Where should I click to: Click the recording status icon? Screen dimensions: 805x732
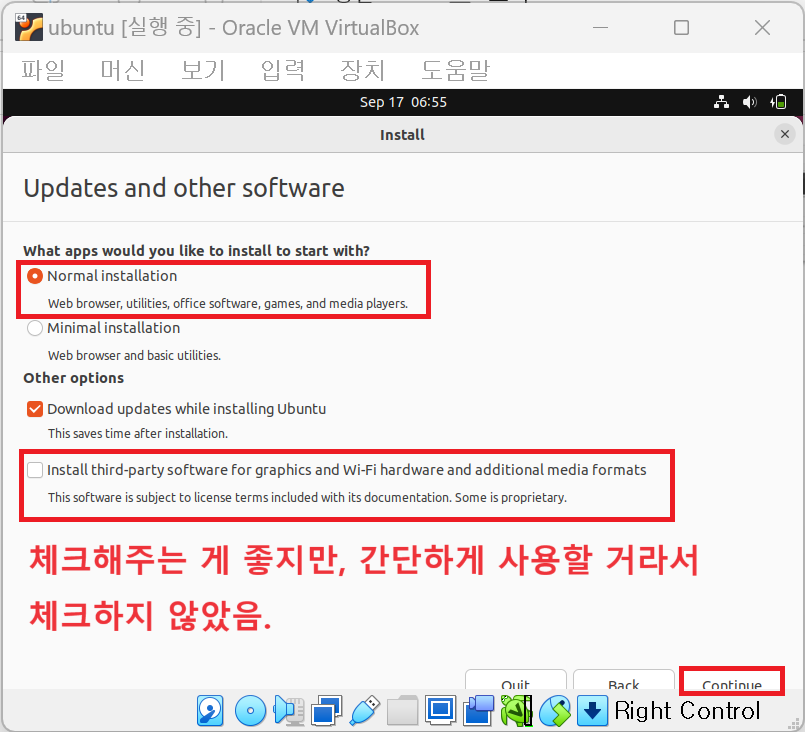click(x=478, y=710)
